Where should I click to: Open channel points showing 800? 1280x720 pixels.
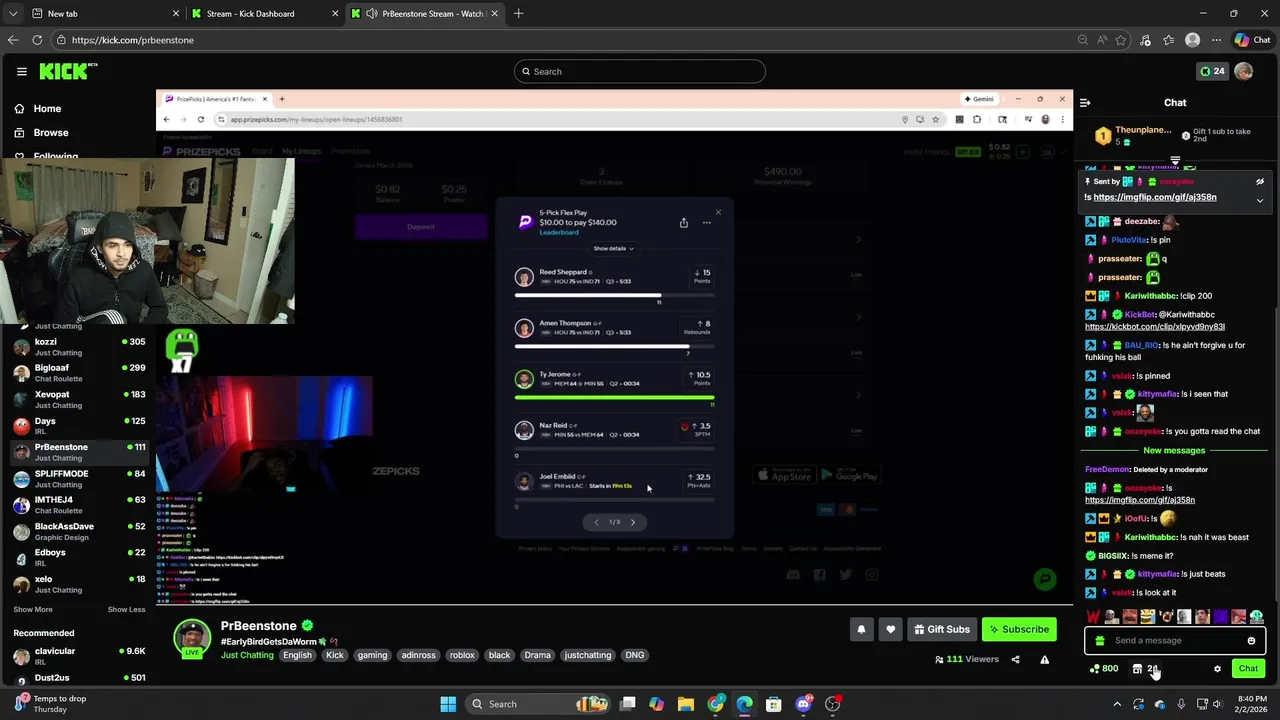point(1104,669)
